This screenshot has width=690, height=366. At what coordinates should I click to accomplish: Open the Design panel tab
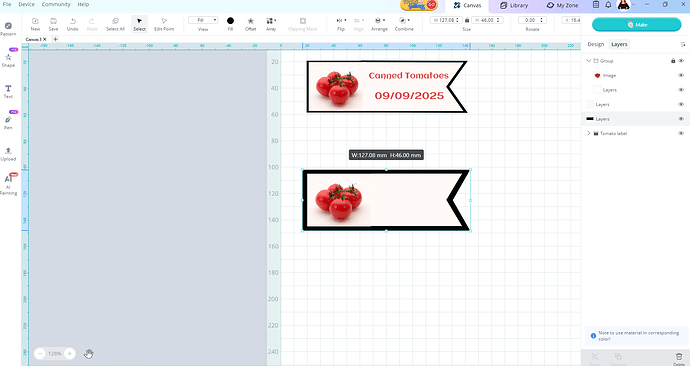click(596, 44)
